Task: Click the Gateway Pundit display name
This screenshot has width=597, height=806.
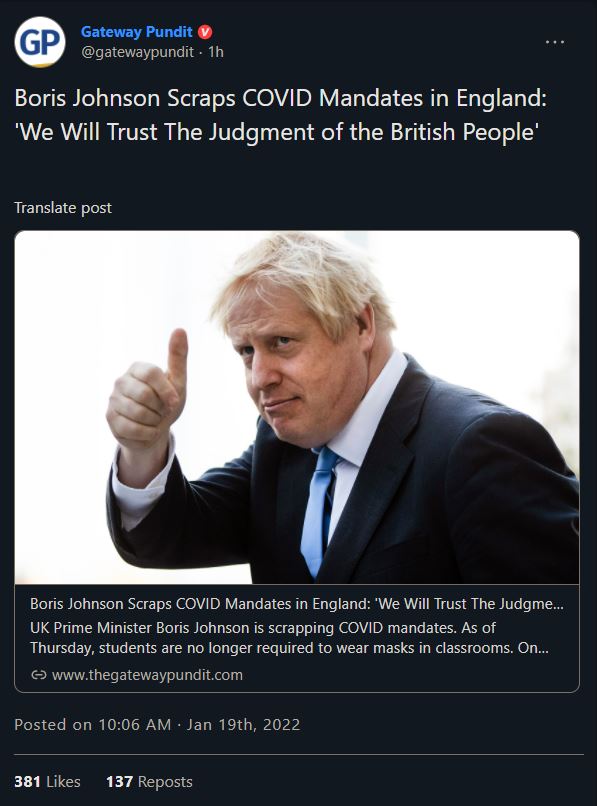Action: click(136, 32)
